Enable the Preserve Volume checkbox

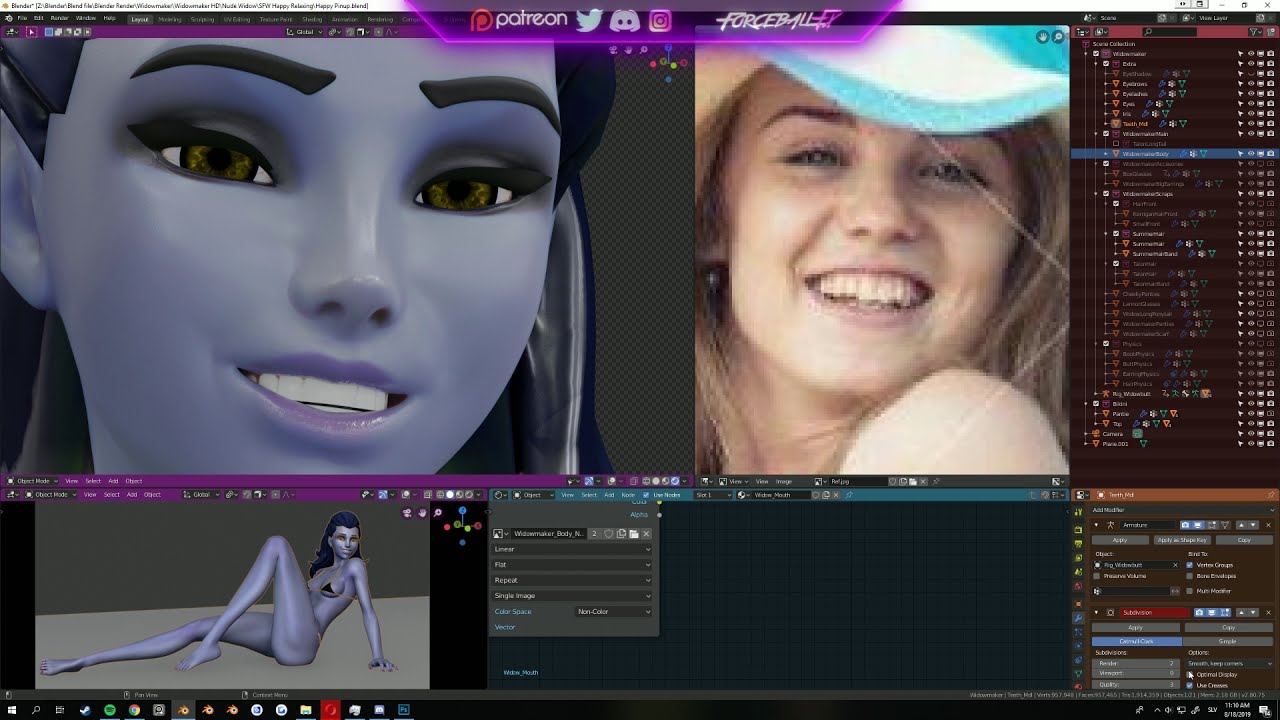[1096, 576]
